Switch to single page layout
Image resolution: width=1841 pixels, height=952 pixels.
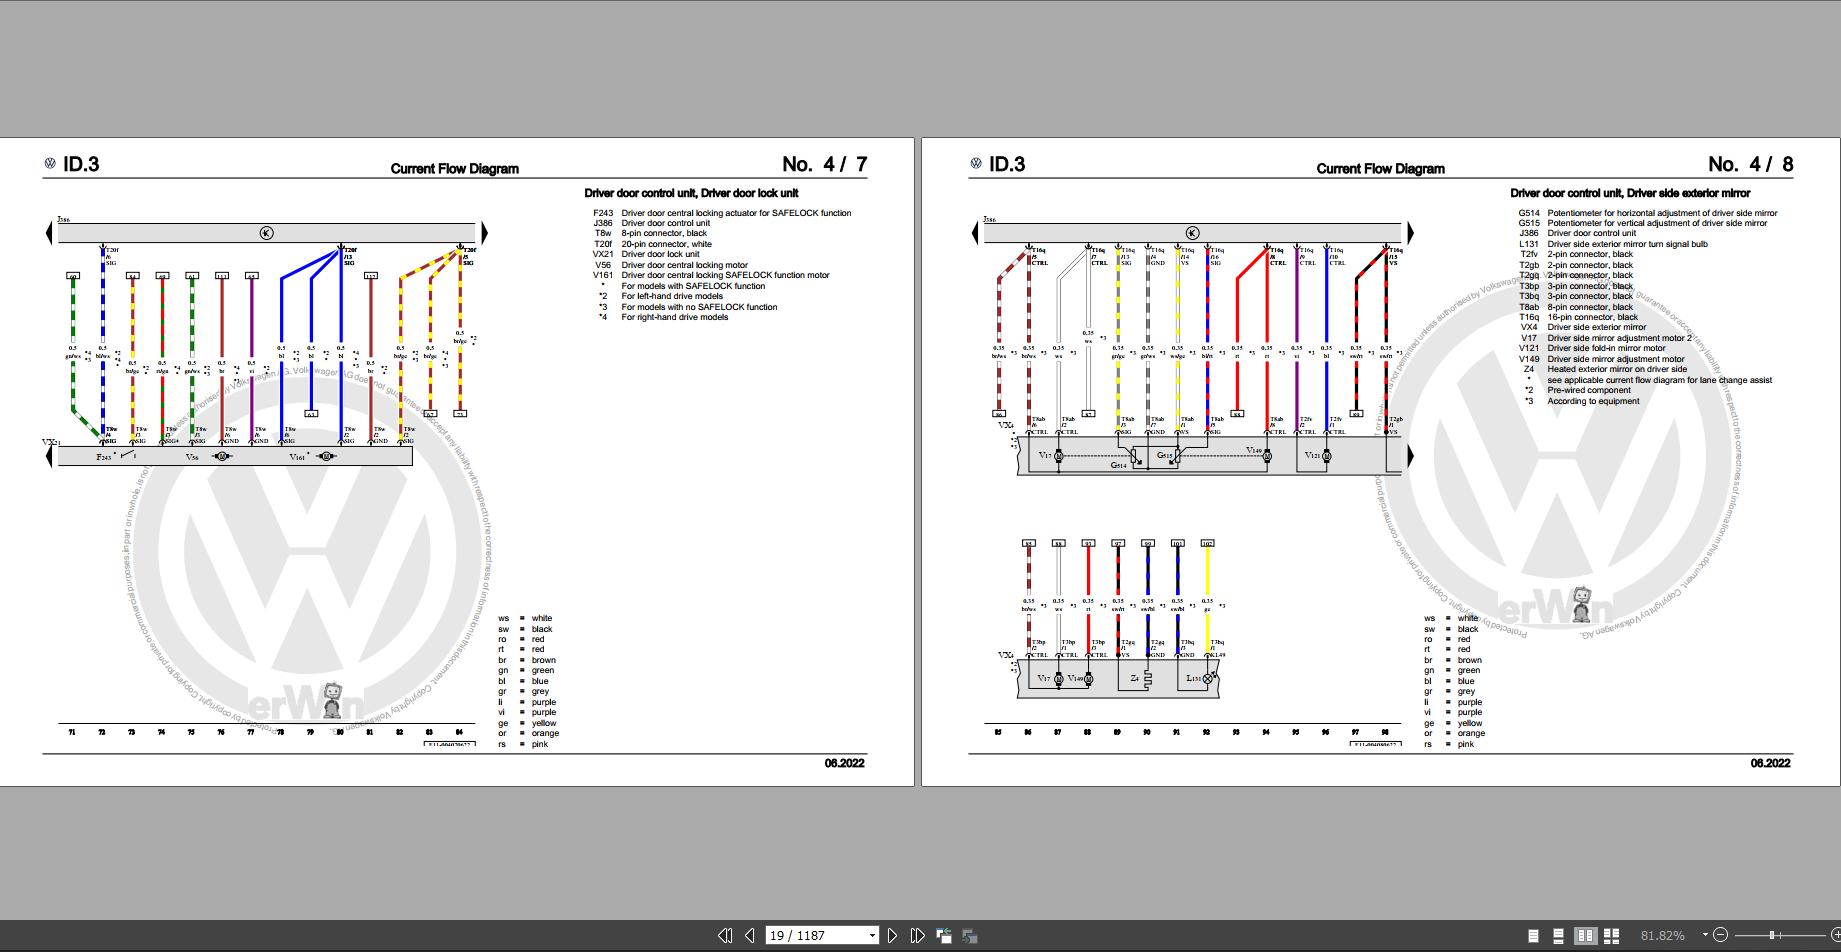1534,936
